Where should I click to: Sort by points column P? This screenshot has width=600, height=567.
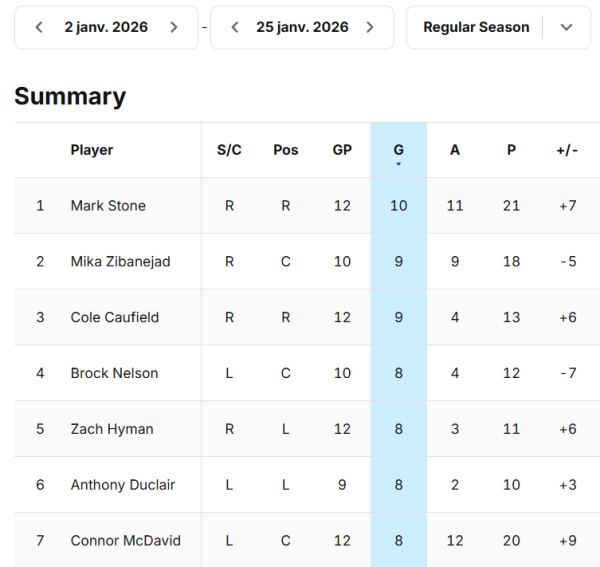tap(511, 150)
